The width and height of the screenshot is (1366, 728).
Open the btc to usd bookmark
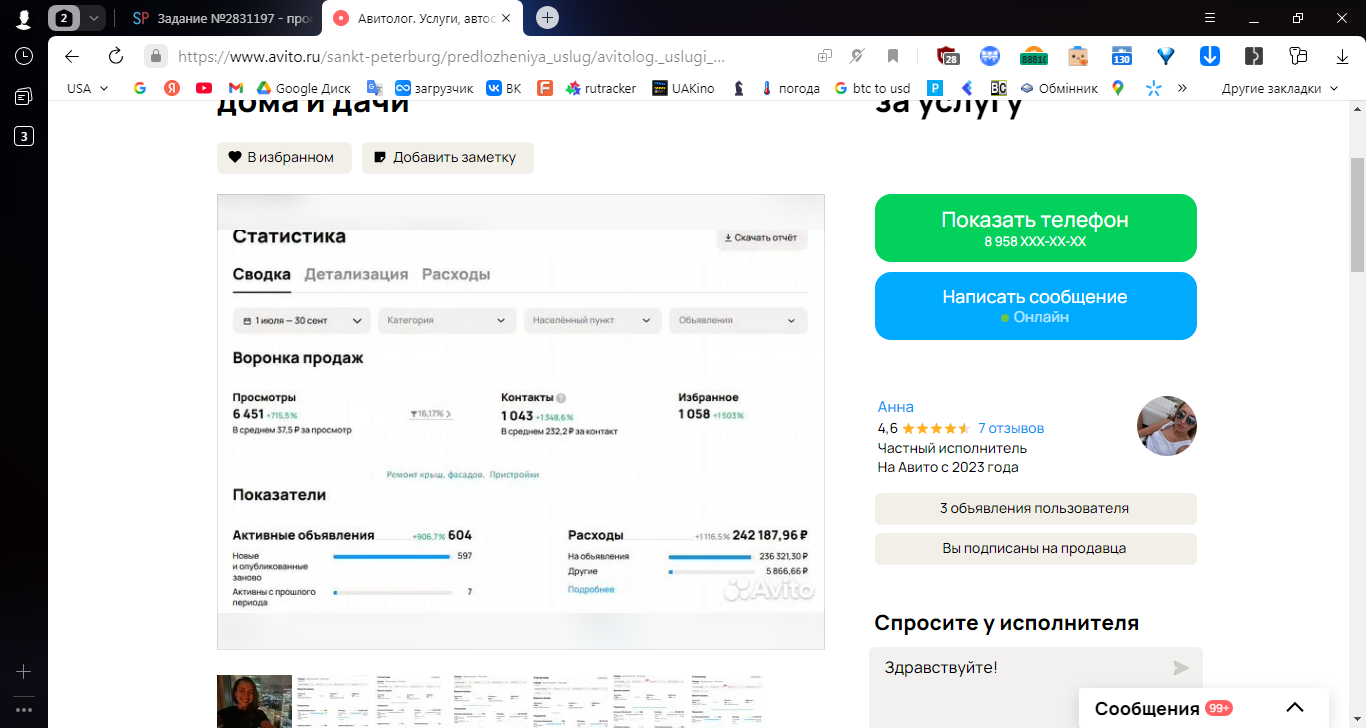tap(872, 88)
